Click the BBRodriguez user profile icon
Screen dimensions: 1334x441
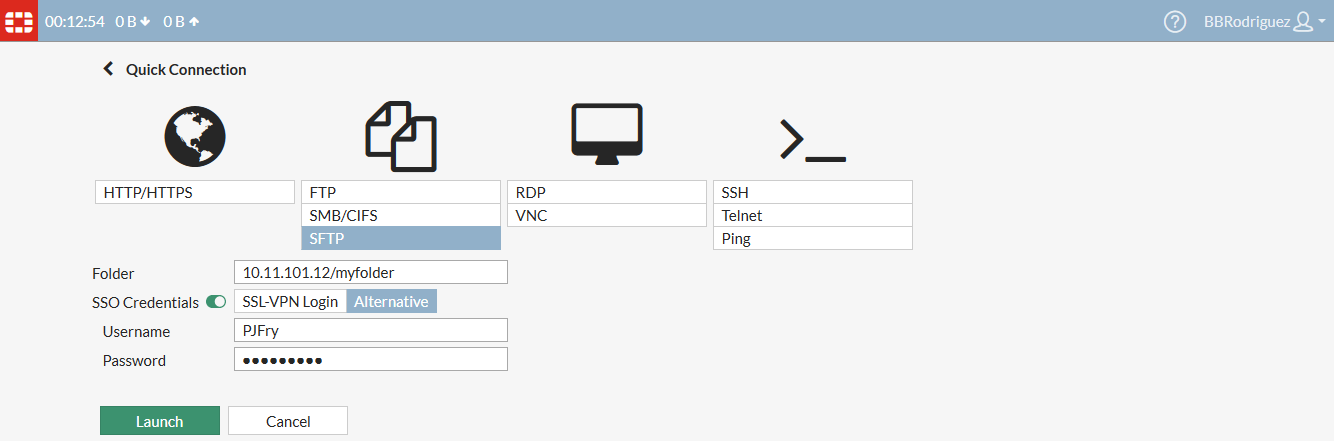[x=1302, y=21]
